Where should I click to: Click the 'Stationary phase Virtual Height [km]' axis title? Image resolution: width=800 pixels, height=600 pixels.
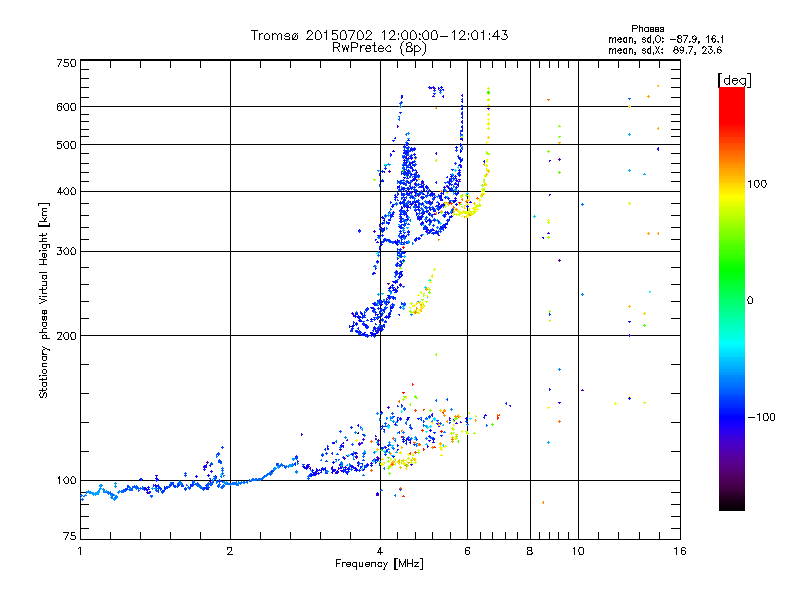pos(44,301)
